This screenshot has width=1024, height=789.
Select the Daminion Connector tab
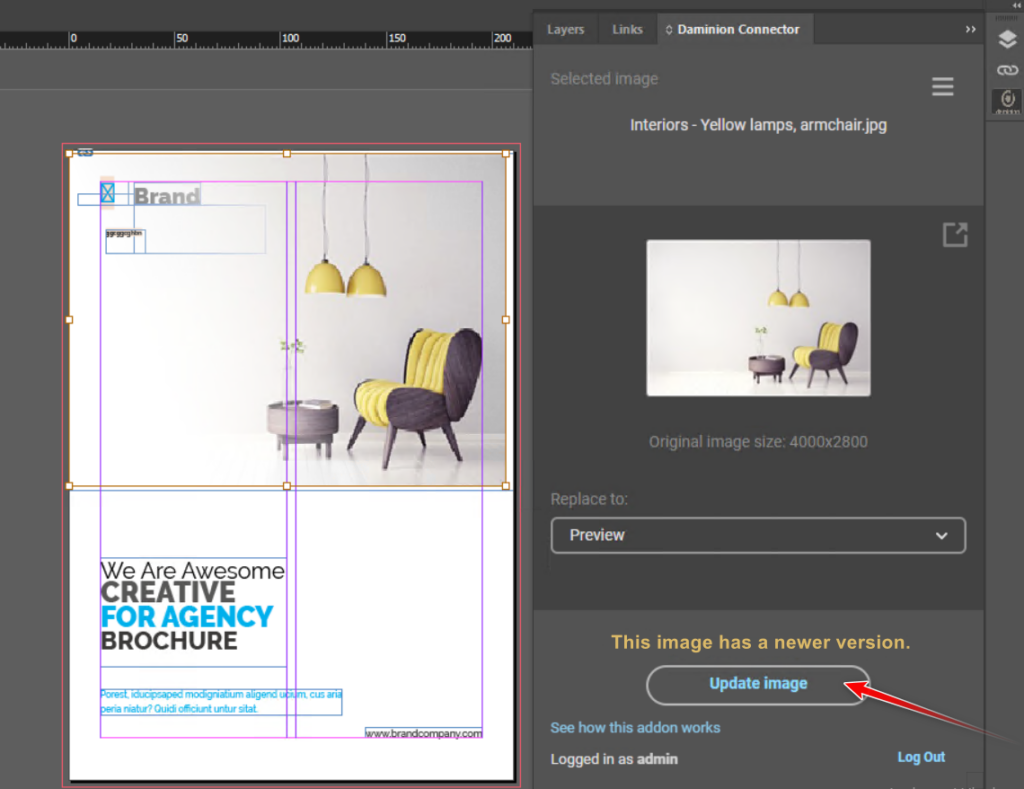tap(736, 30)
